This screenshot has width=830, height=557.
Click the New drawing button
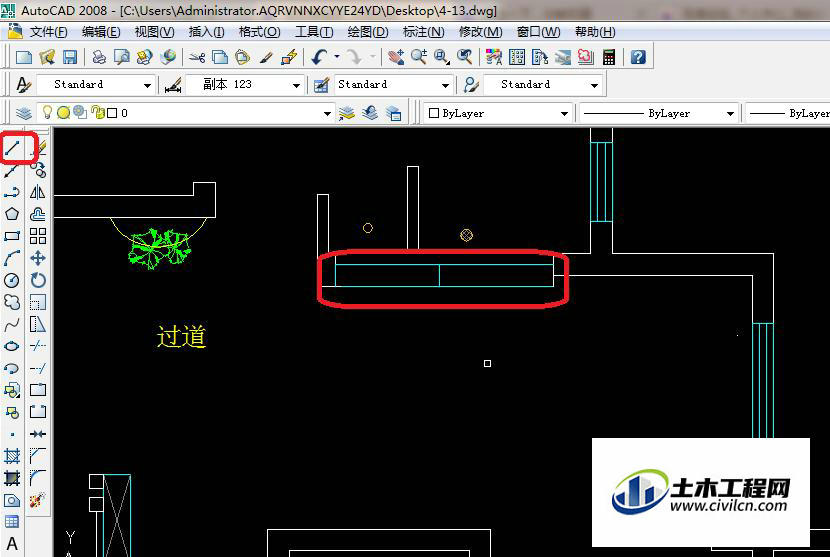pyautogui.click(x=24, y=57)
